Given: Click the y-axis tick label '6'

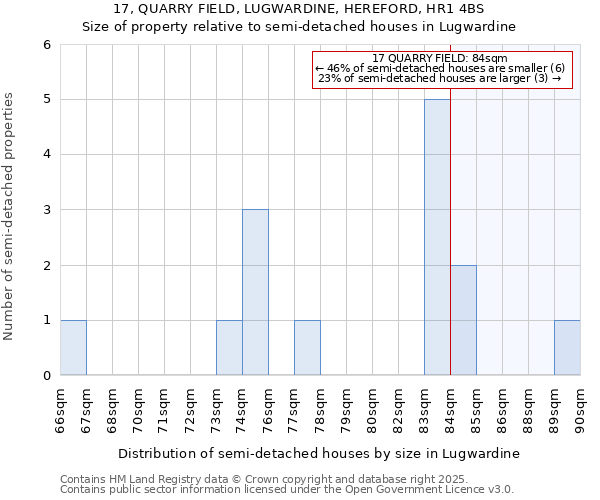Looking at the screenshot, I should (47, 45).
